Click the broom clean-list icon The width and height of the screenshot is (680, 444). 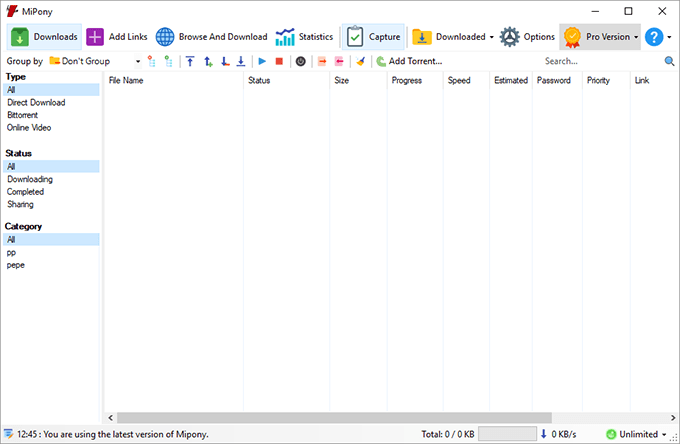360,62
